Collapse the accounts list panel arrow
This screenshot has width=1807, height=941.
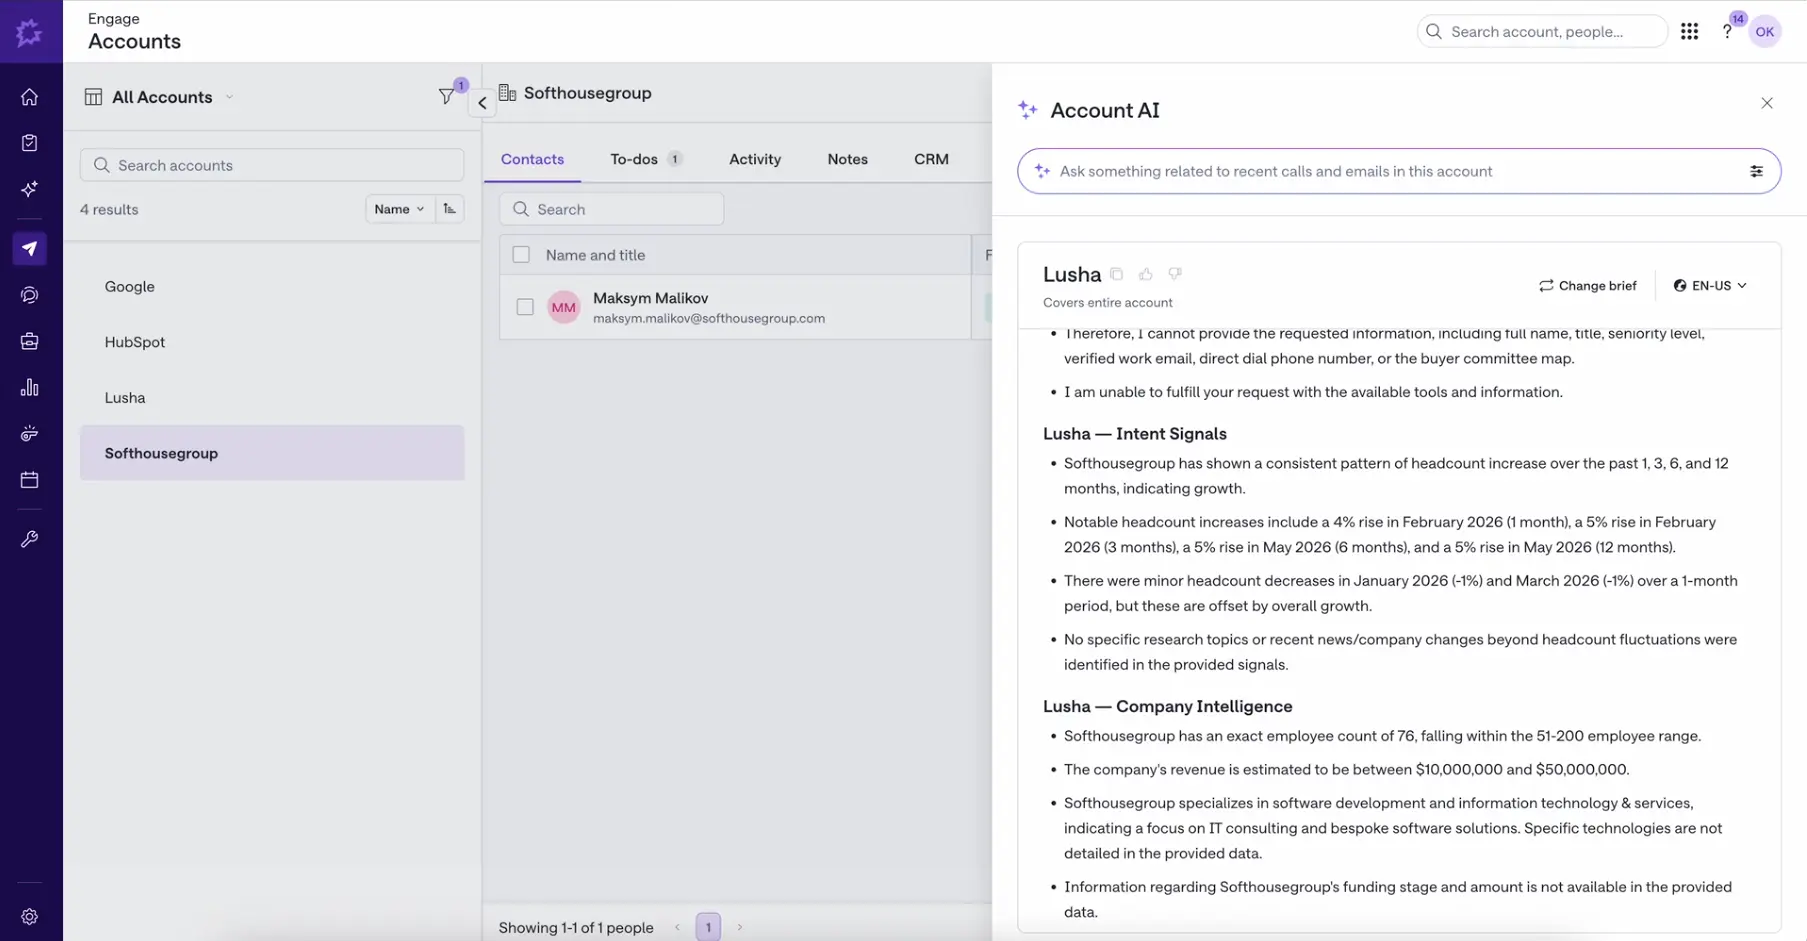(x=482, y=102)
